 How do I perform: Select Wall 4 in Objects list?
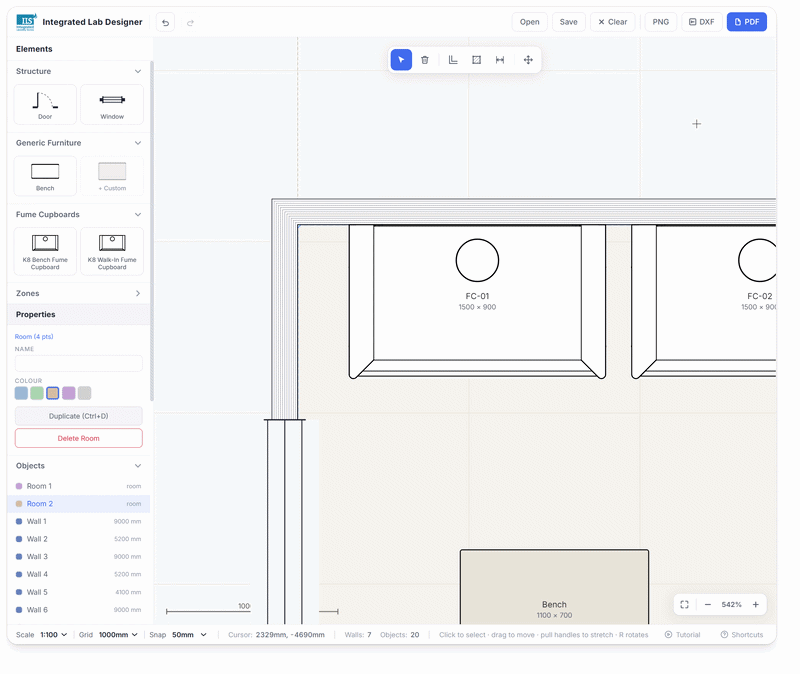[79, 574]
